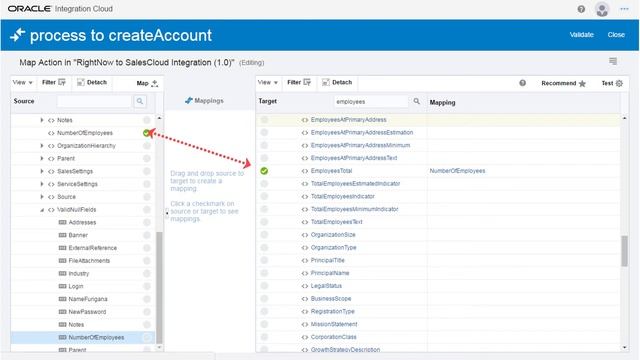Click field icon next to Banner
Viewport: 640px width, 360px height.
coord(62,235)
